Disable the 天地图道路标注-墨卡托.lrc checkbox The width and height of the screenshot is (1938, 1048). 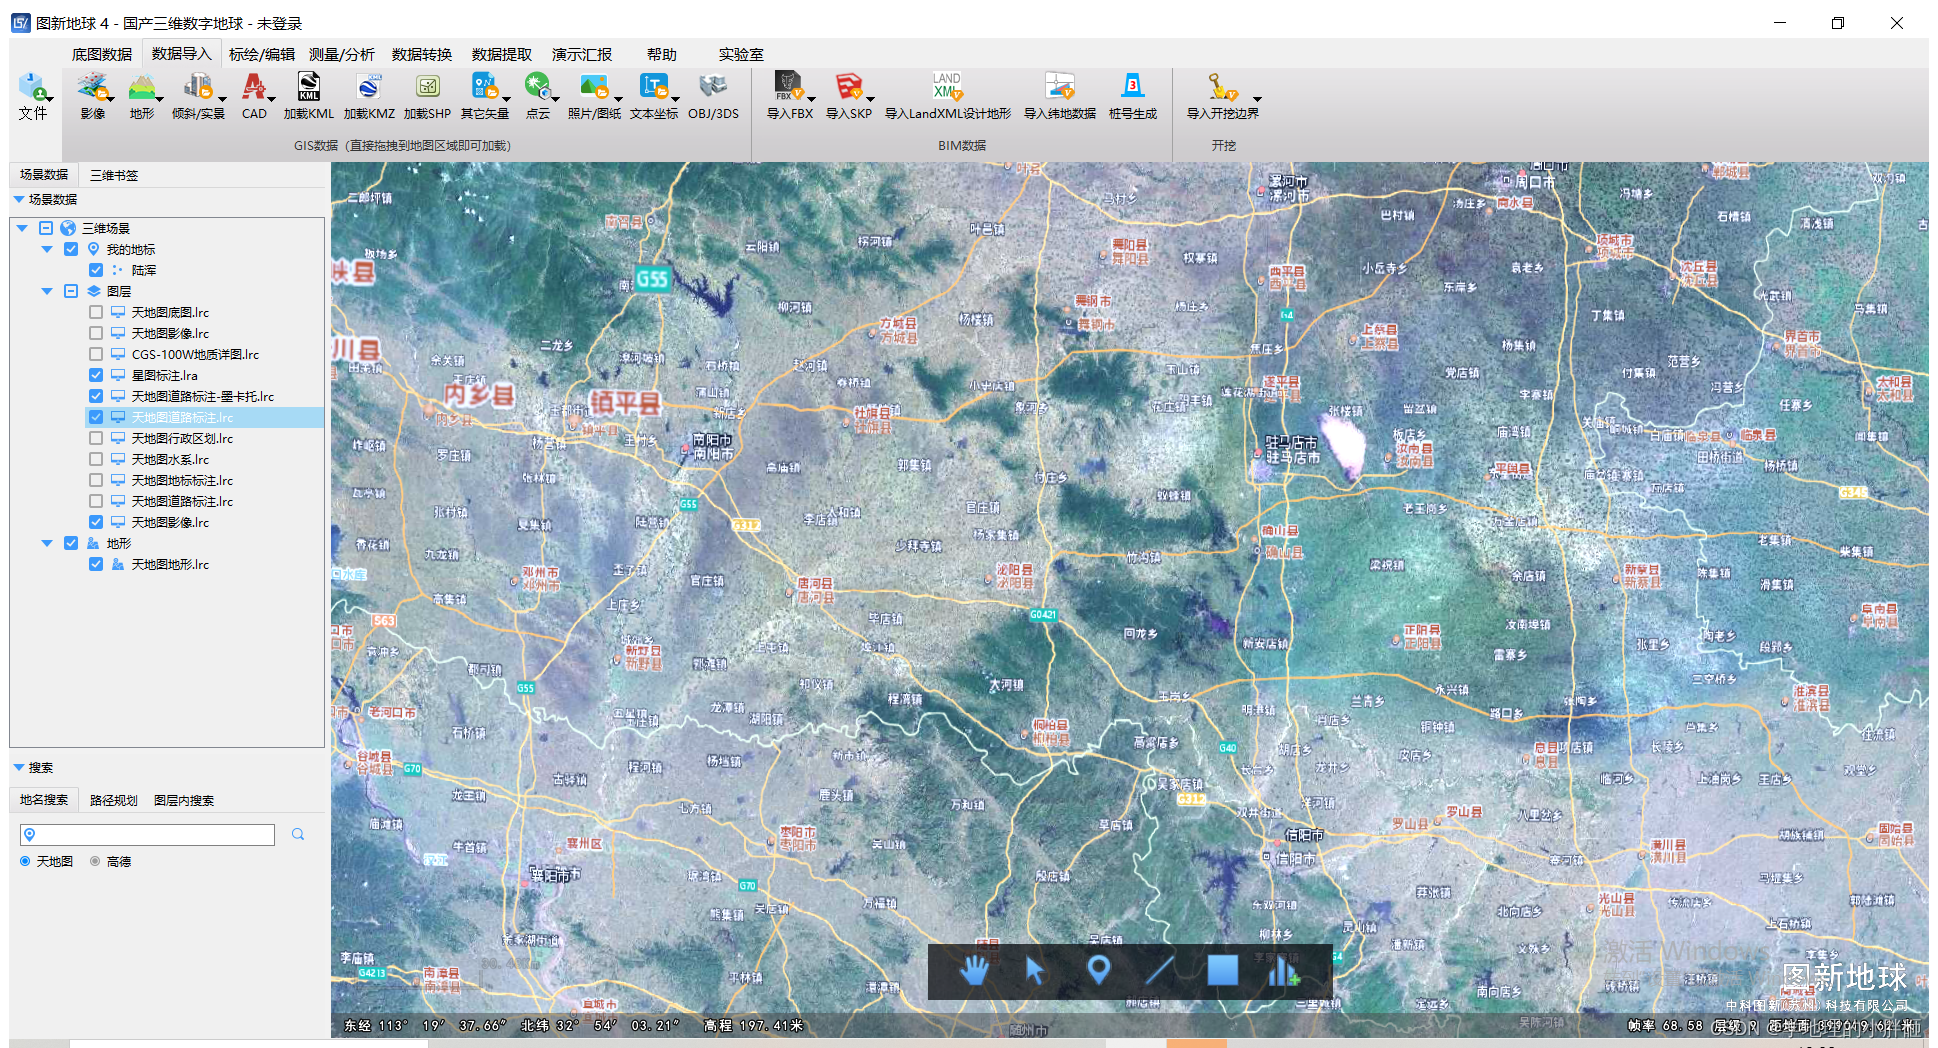[x=96, y=396]
